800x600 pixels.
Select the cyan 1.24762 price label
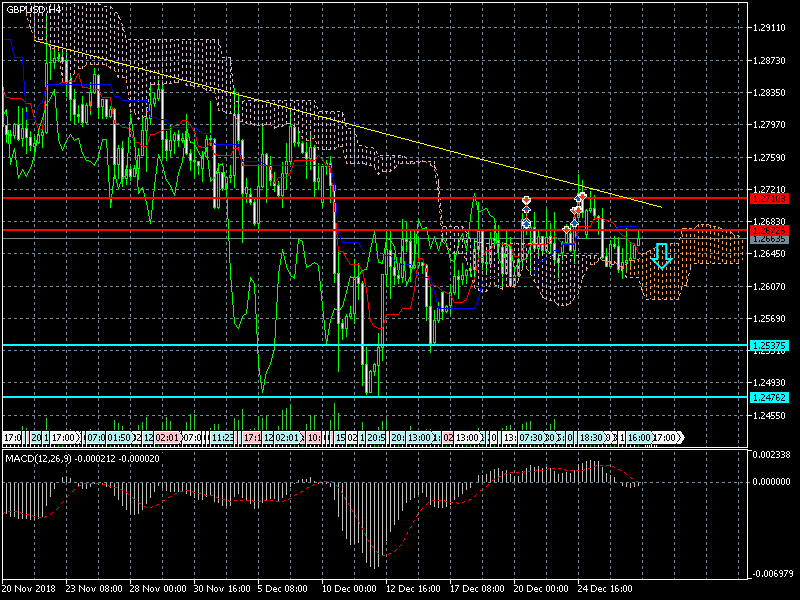point(770,397)
